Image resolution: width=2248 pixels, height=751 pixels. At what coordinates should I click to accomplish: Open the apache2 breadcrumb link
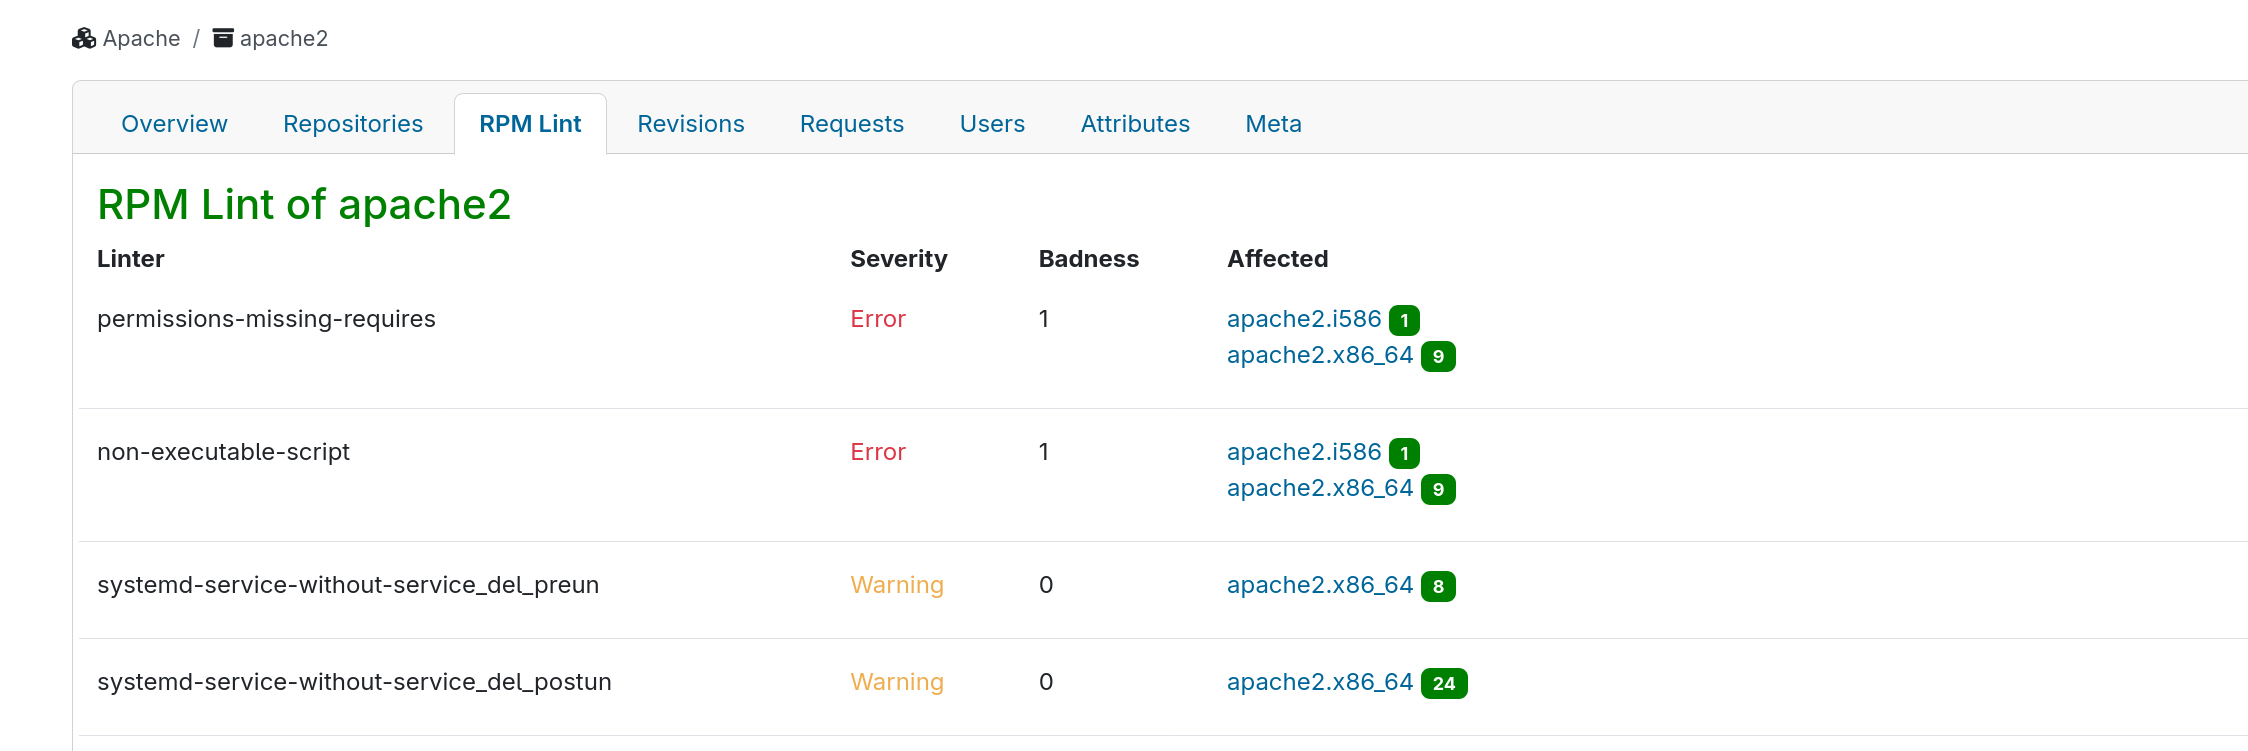click(x=283, y=39)
